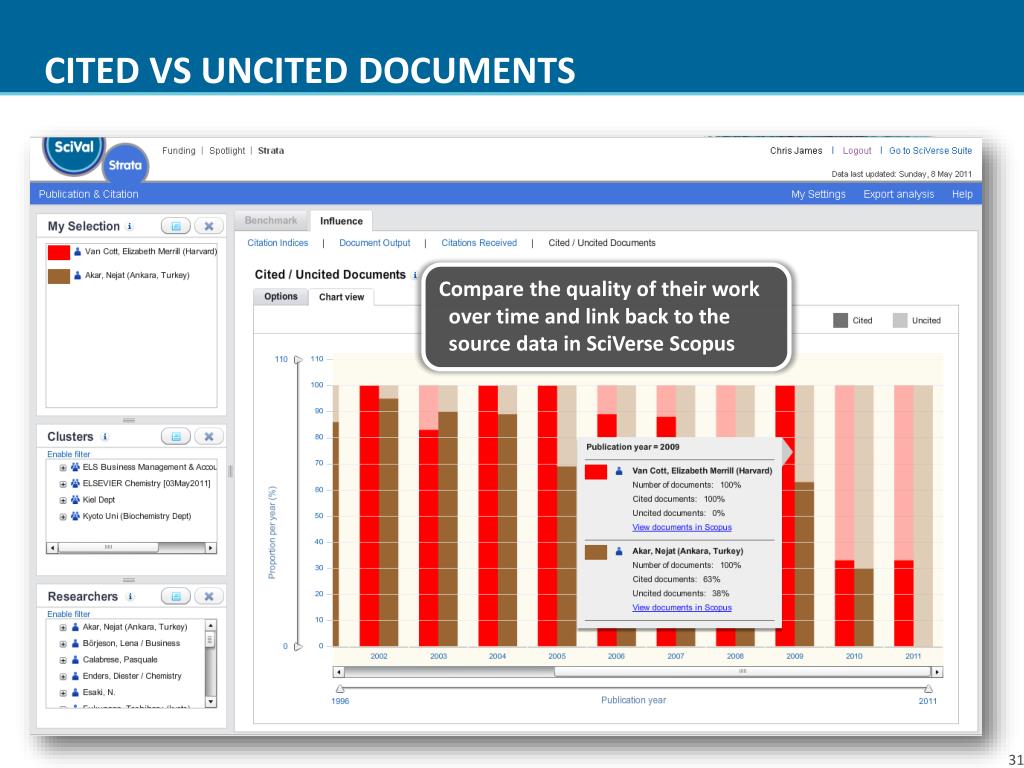This screenshot has height=768, width=1024.
Task: View Van Cott documents in Scopus
Action: point(682,527)
